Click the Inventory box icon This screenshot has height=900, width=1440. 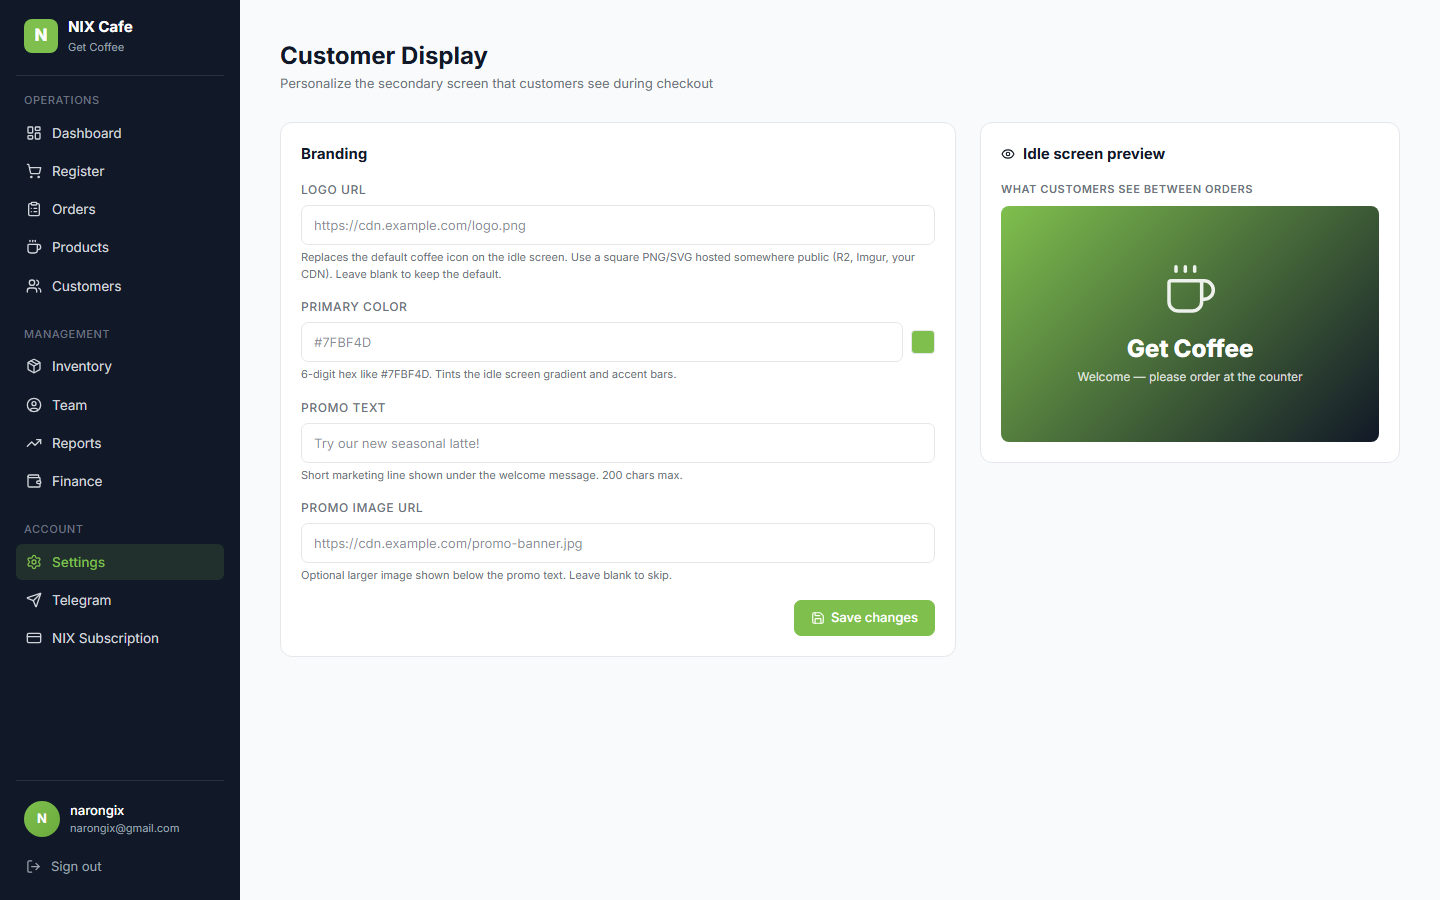33,366
